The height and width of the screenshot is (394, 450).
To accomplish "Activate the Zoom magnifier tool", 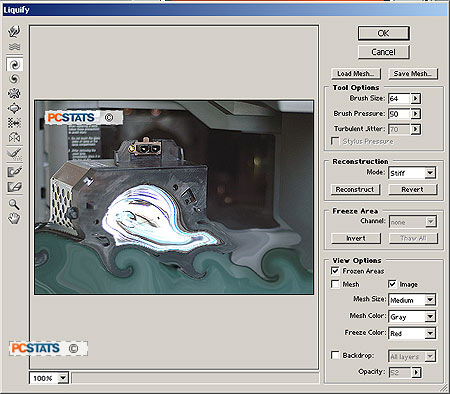I will click(x=14, y=204).
